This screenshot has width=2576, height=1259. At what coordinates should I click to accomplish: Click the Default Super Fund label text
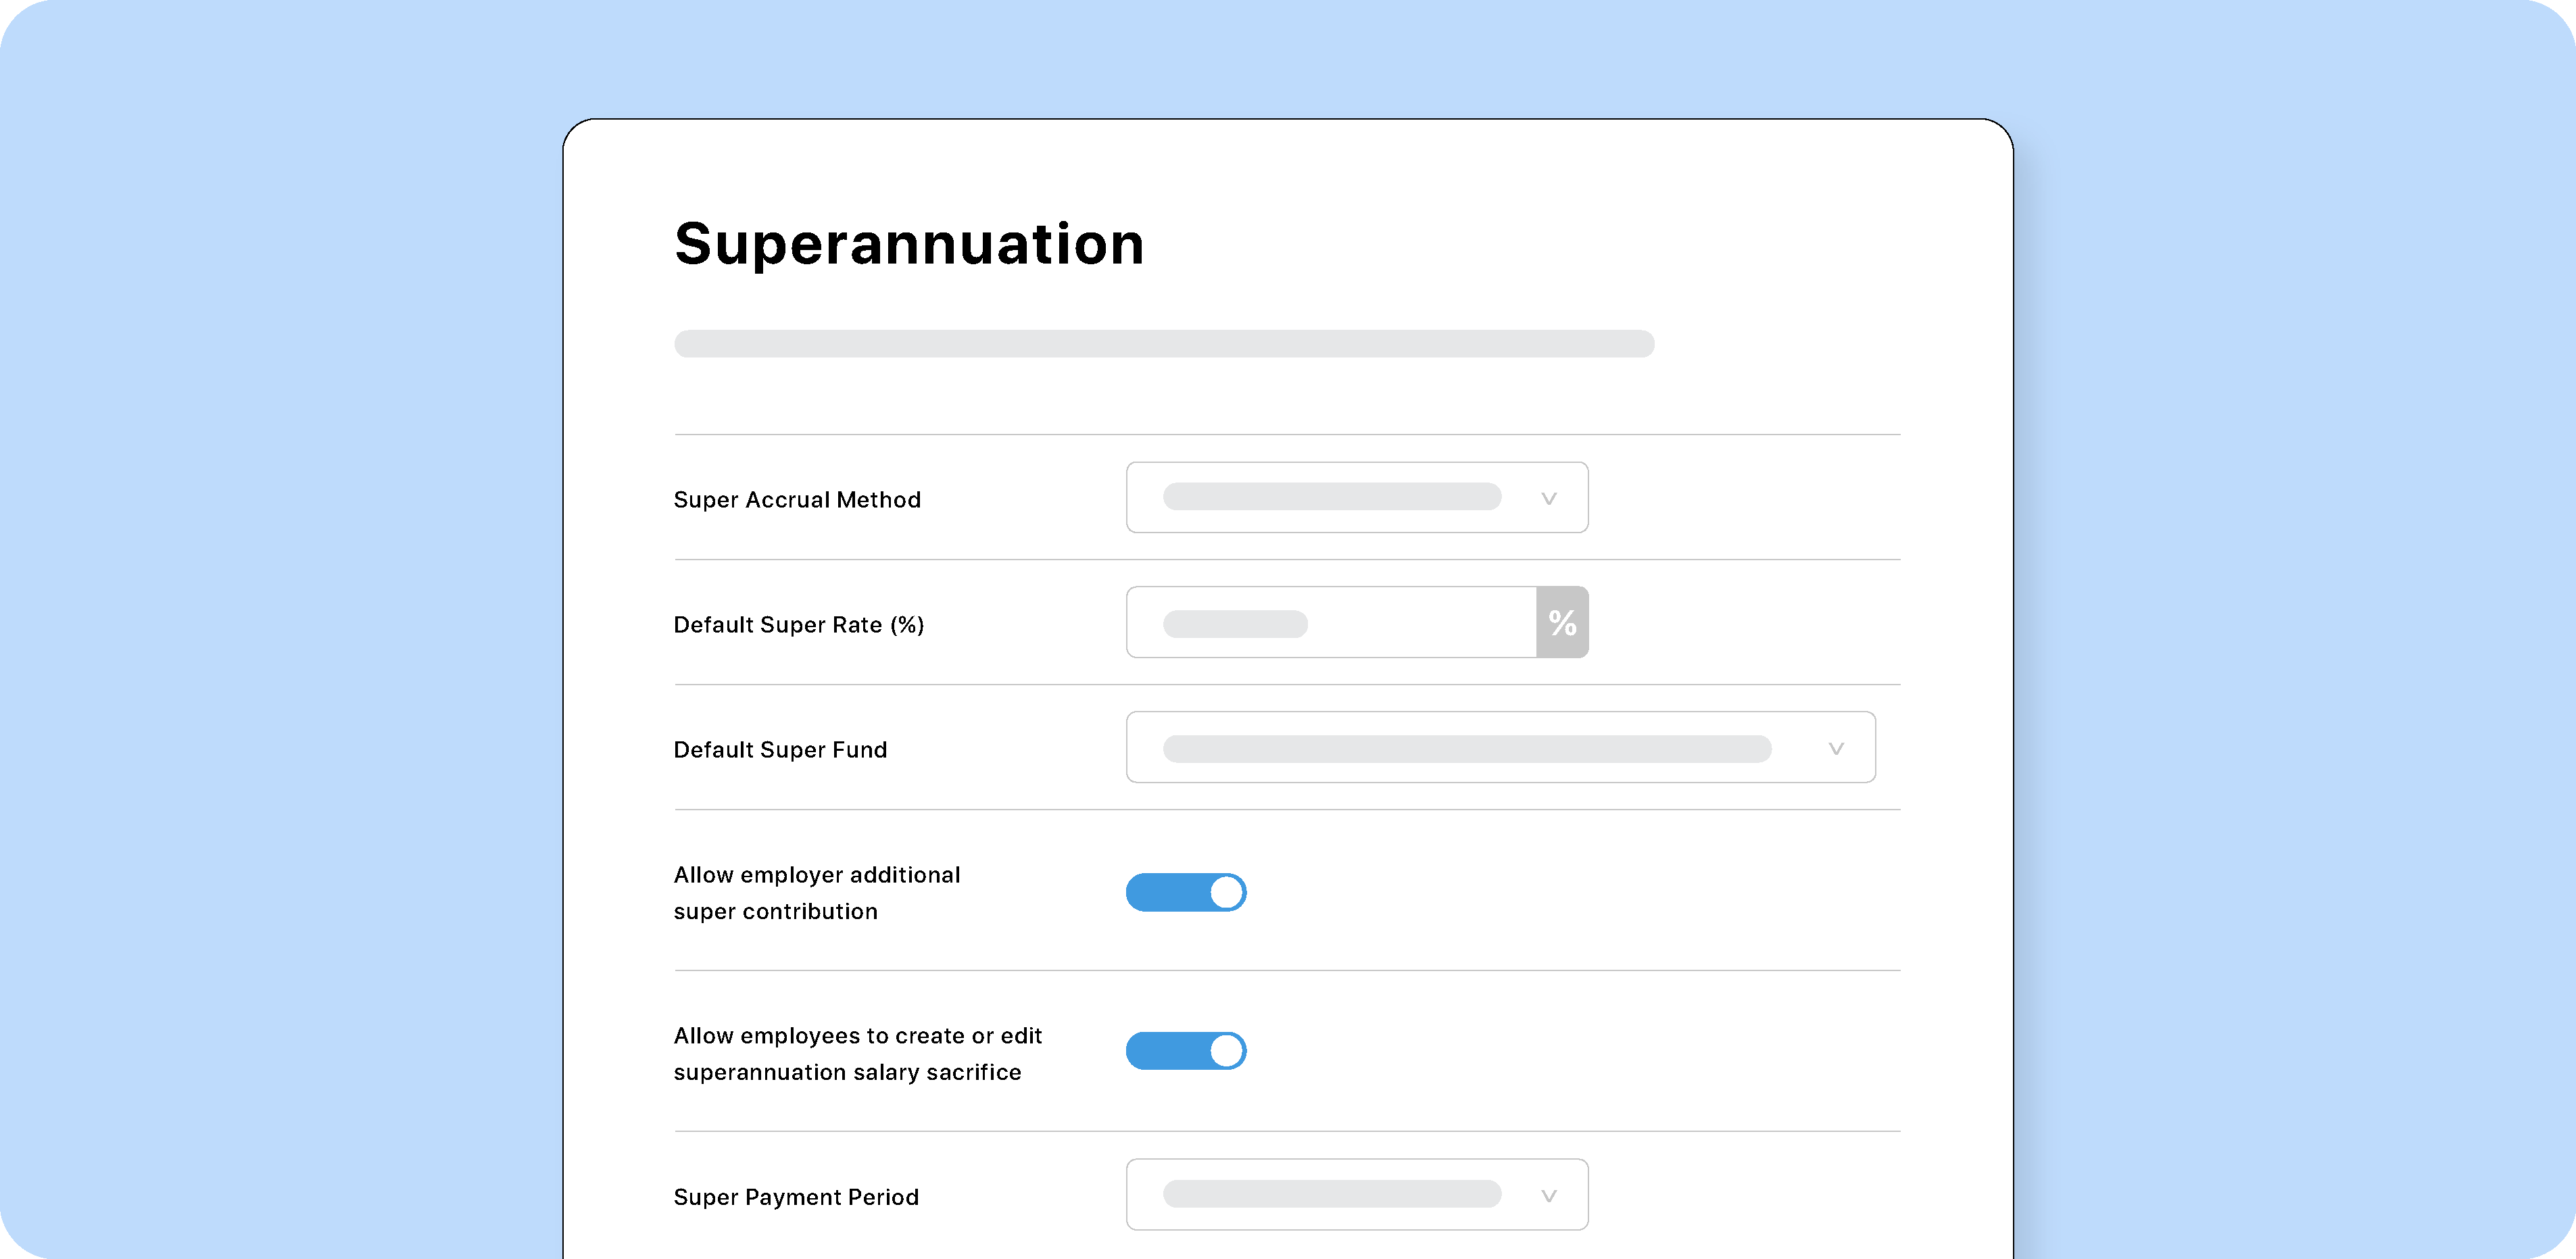780,749
